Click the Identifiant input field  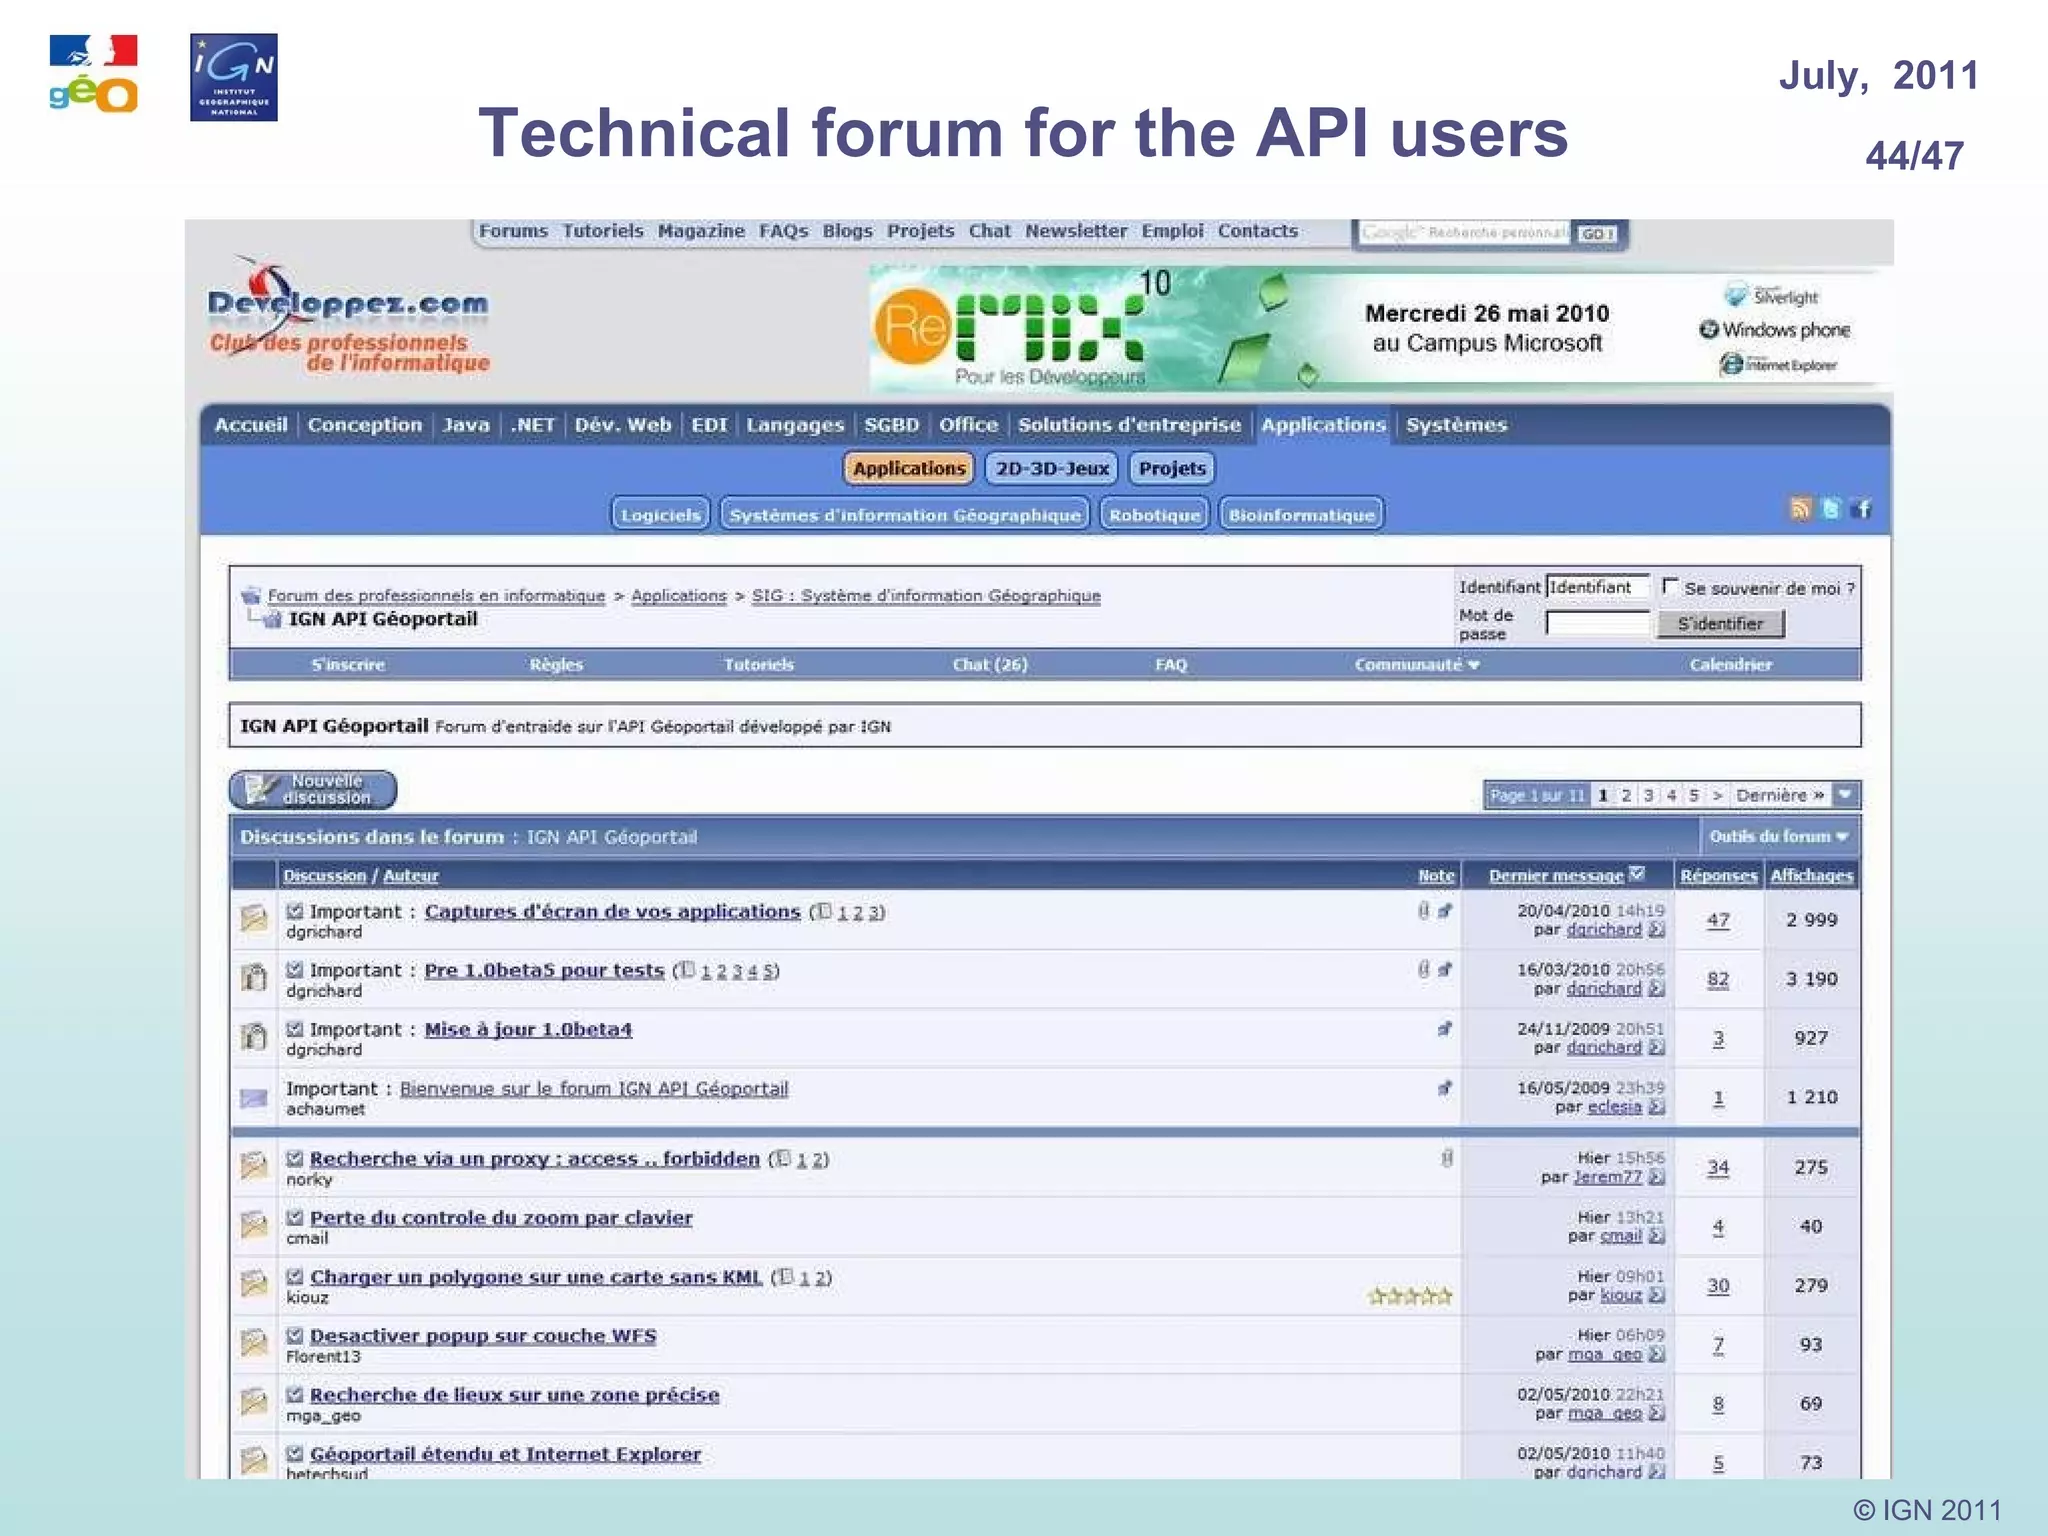[1597, 587]
